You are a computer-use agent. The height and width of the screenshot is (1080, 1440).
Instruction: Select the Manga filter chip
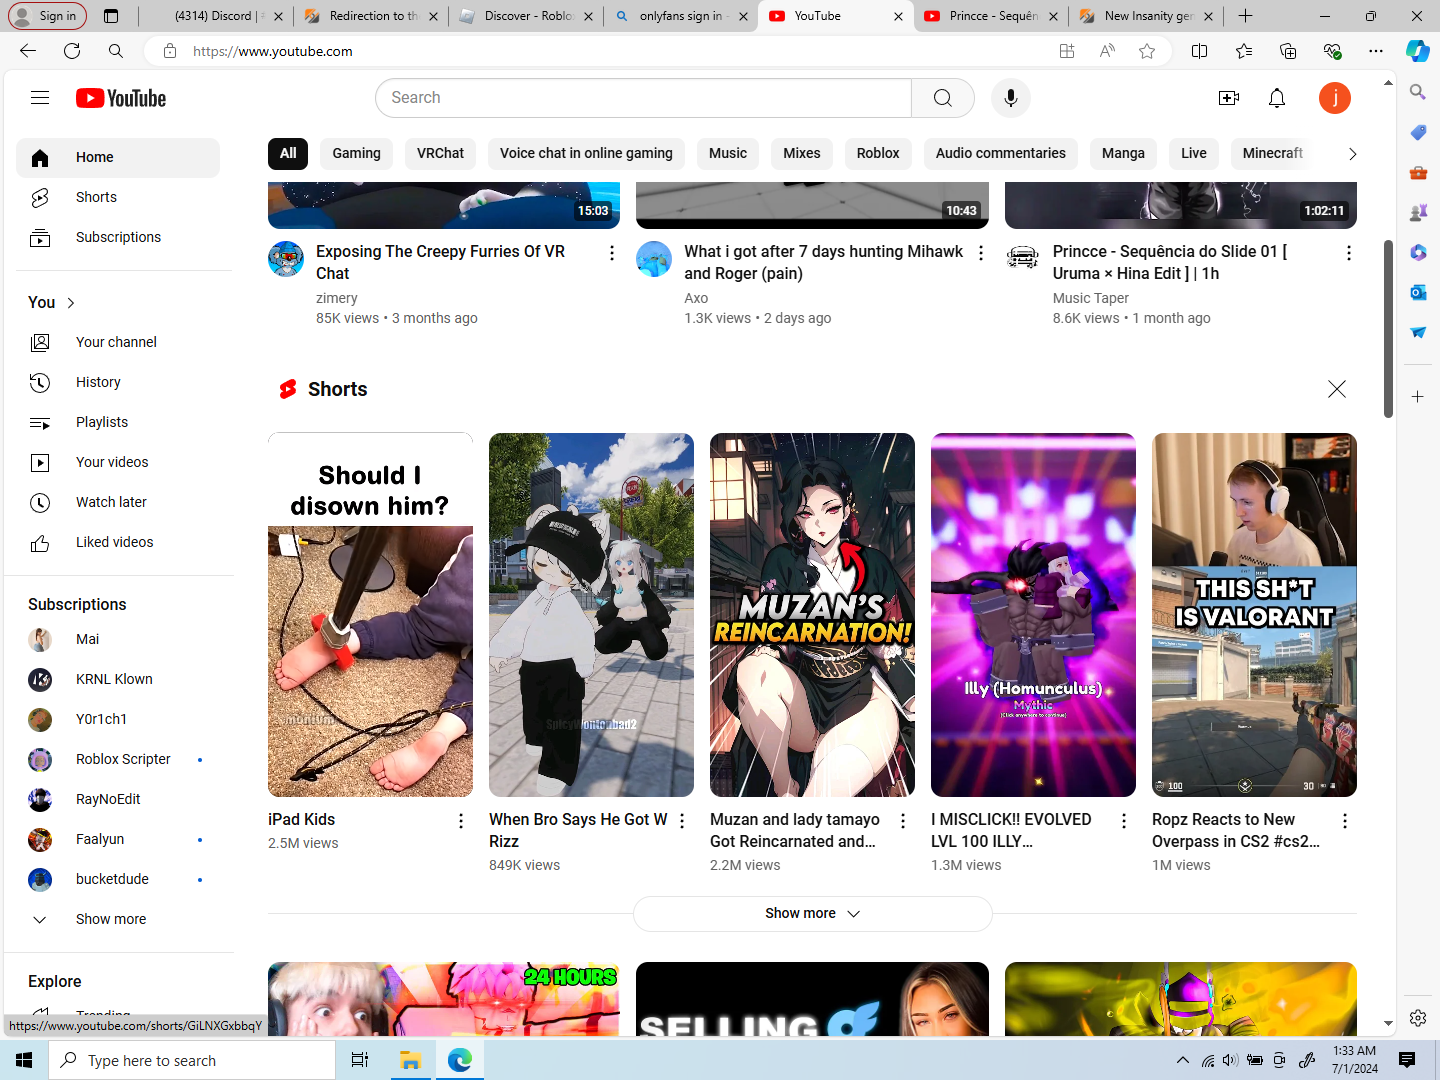pos(1123,153)
